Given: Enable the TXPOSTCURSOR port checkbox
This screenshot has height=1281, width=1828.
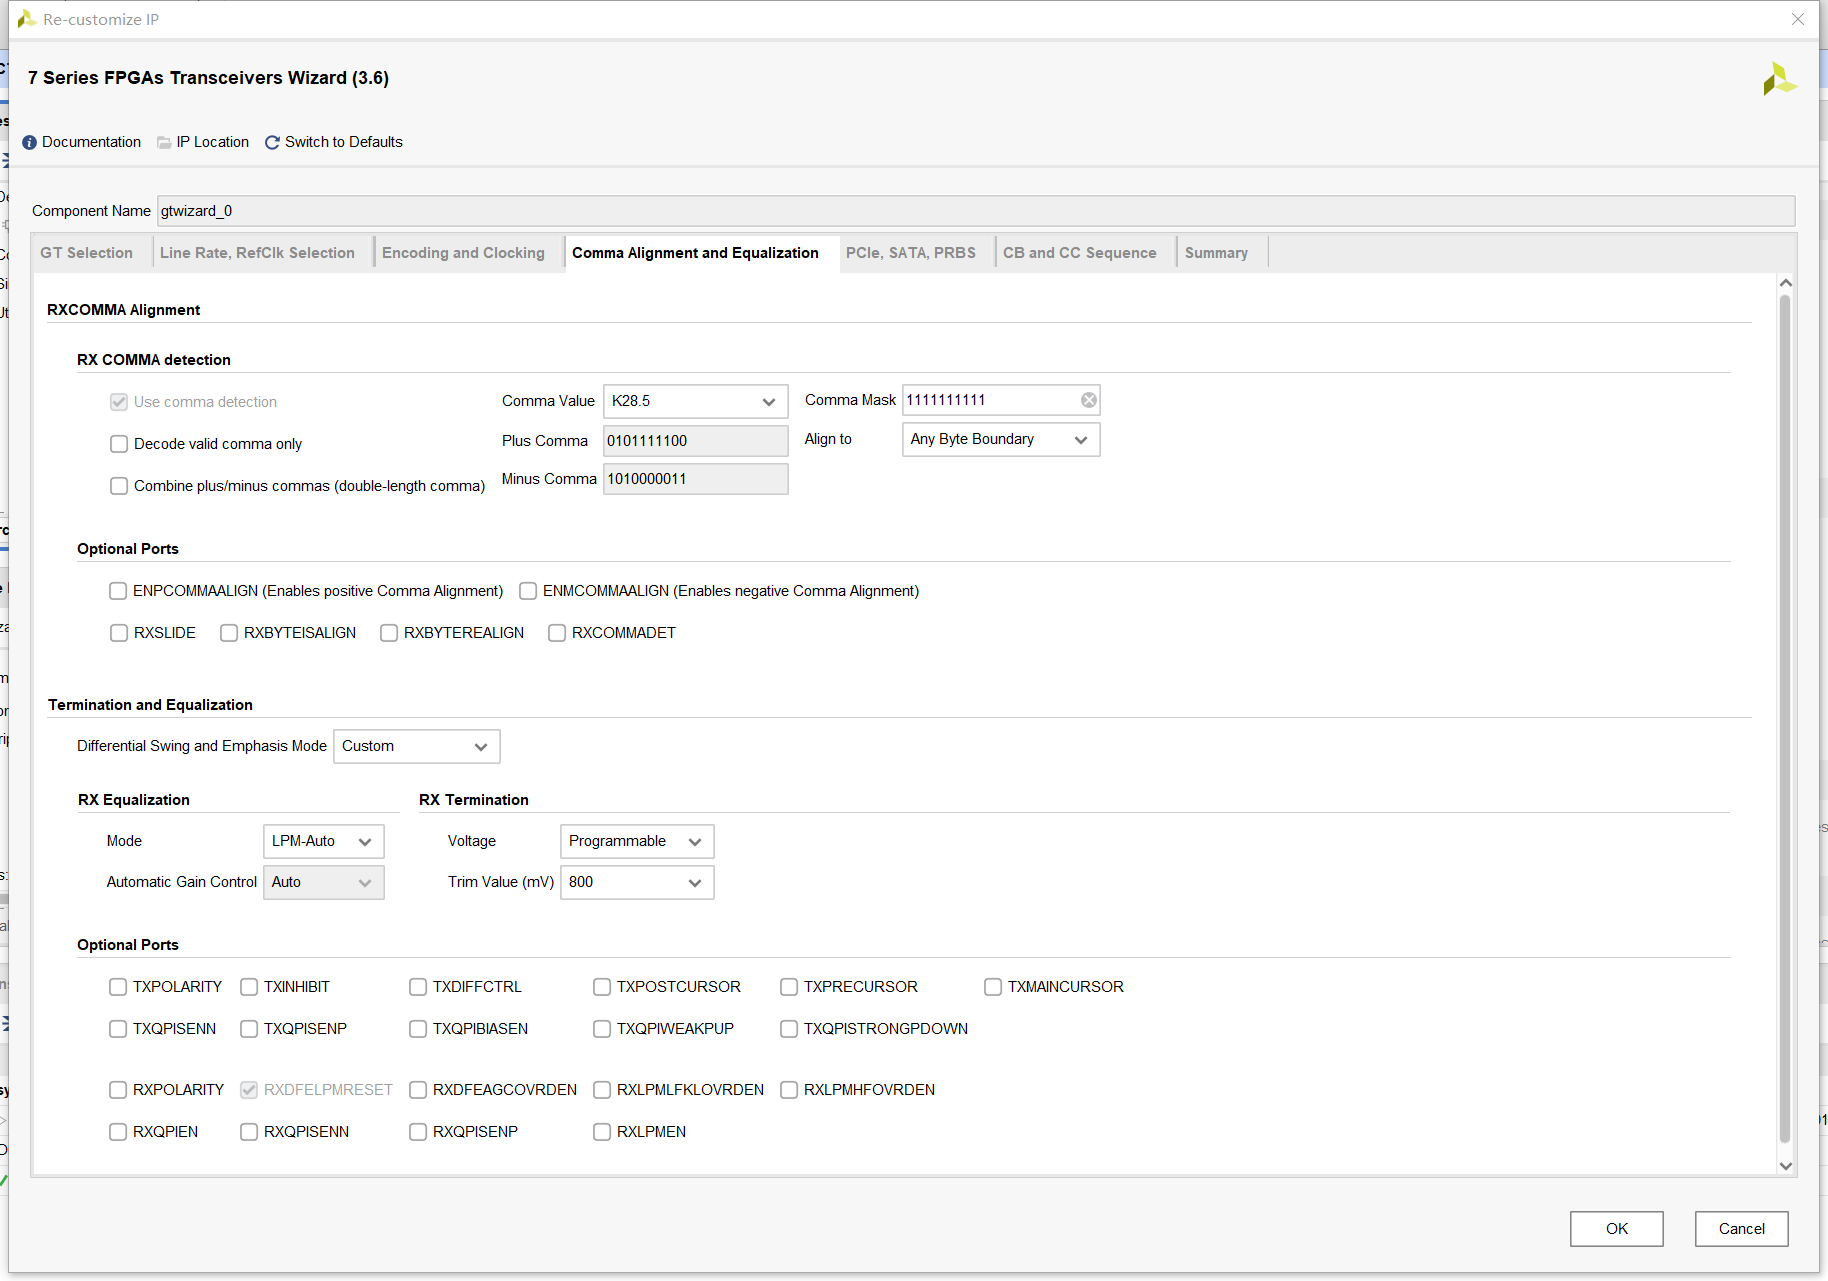Looking at the screenshot, I should point(602,987).
